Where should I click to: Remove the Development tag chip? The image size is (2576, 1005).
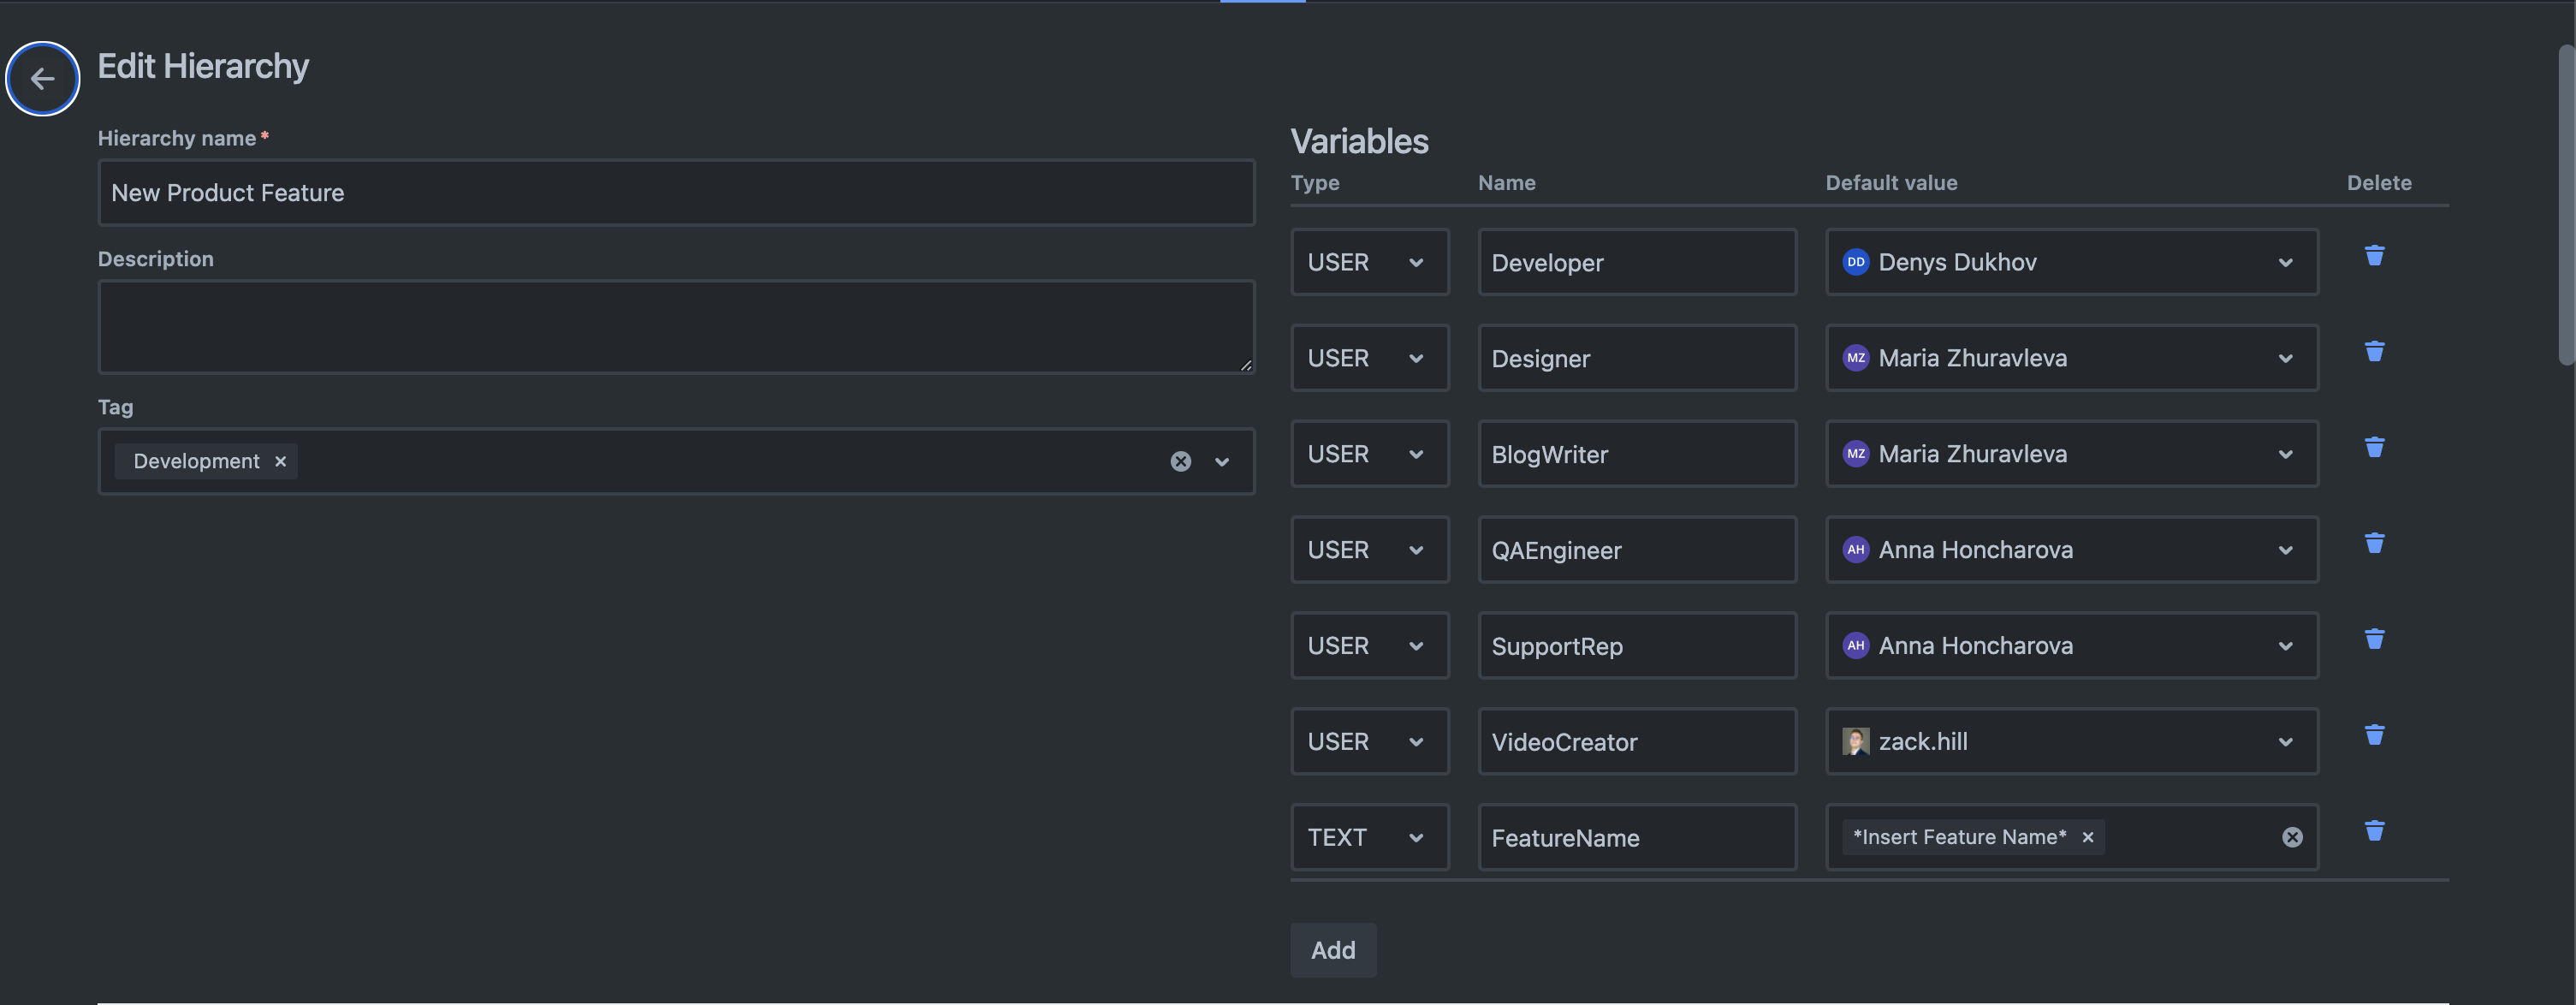point(281,461)
